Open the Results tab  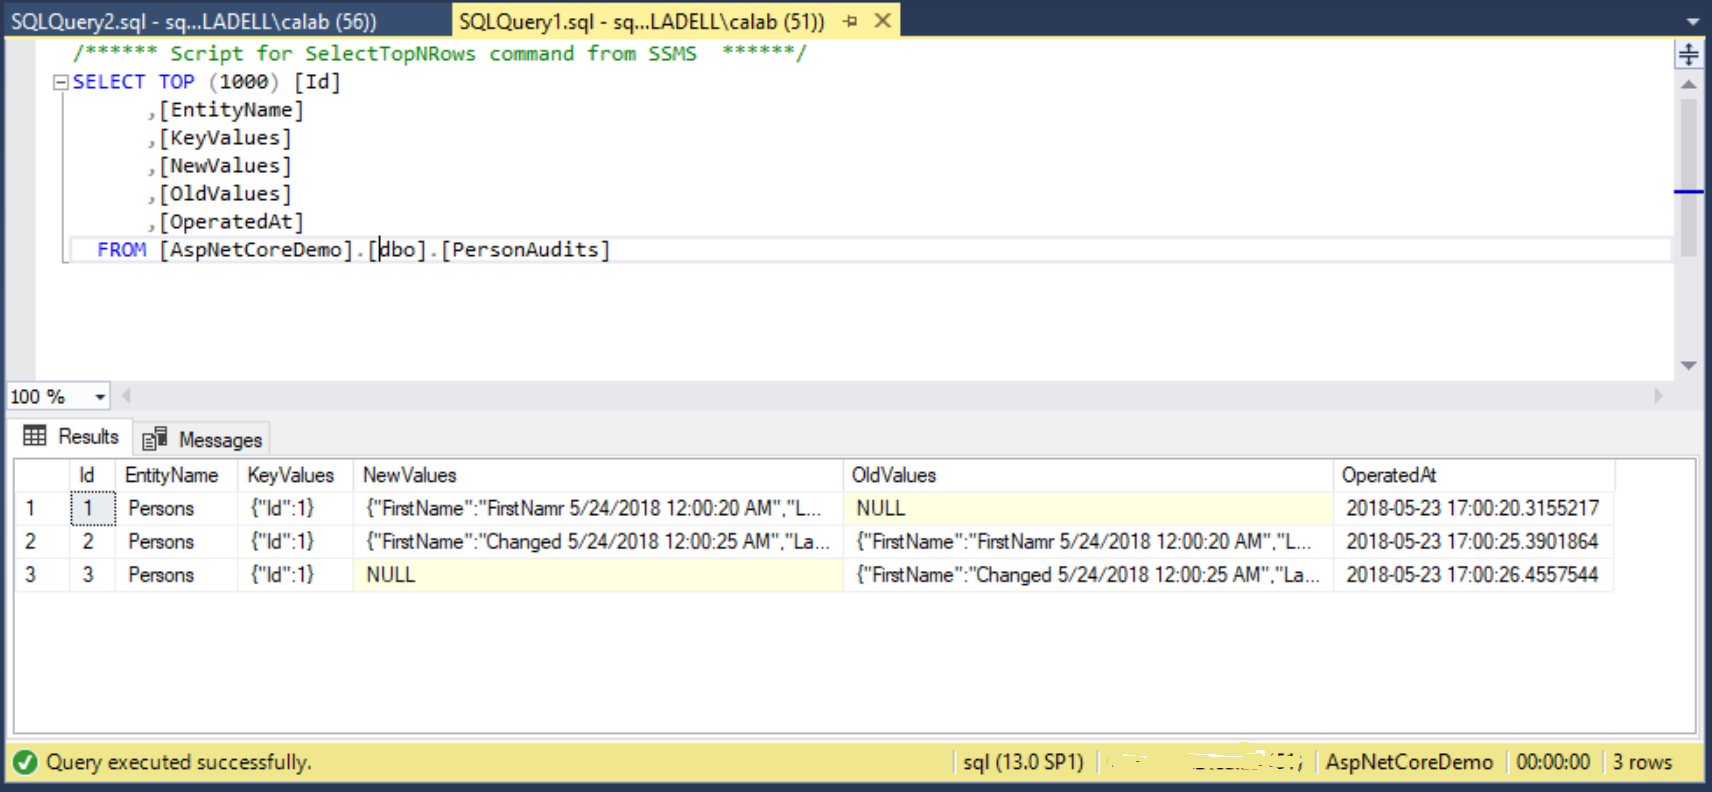click(x=71, y=437)
